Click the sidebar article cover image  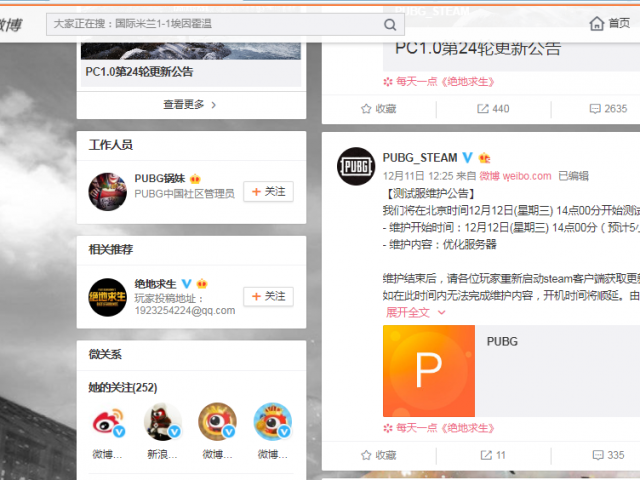tap(191, 51)
